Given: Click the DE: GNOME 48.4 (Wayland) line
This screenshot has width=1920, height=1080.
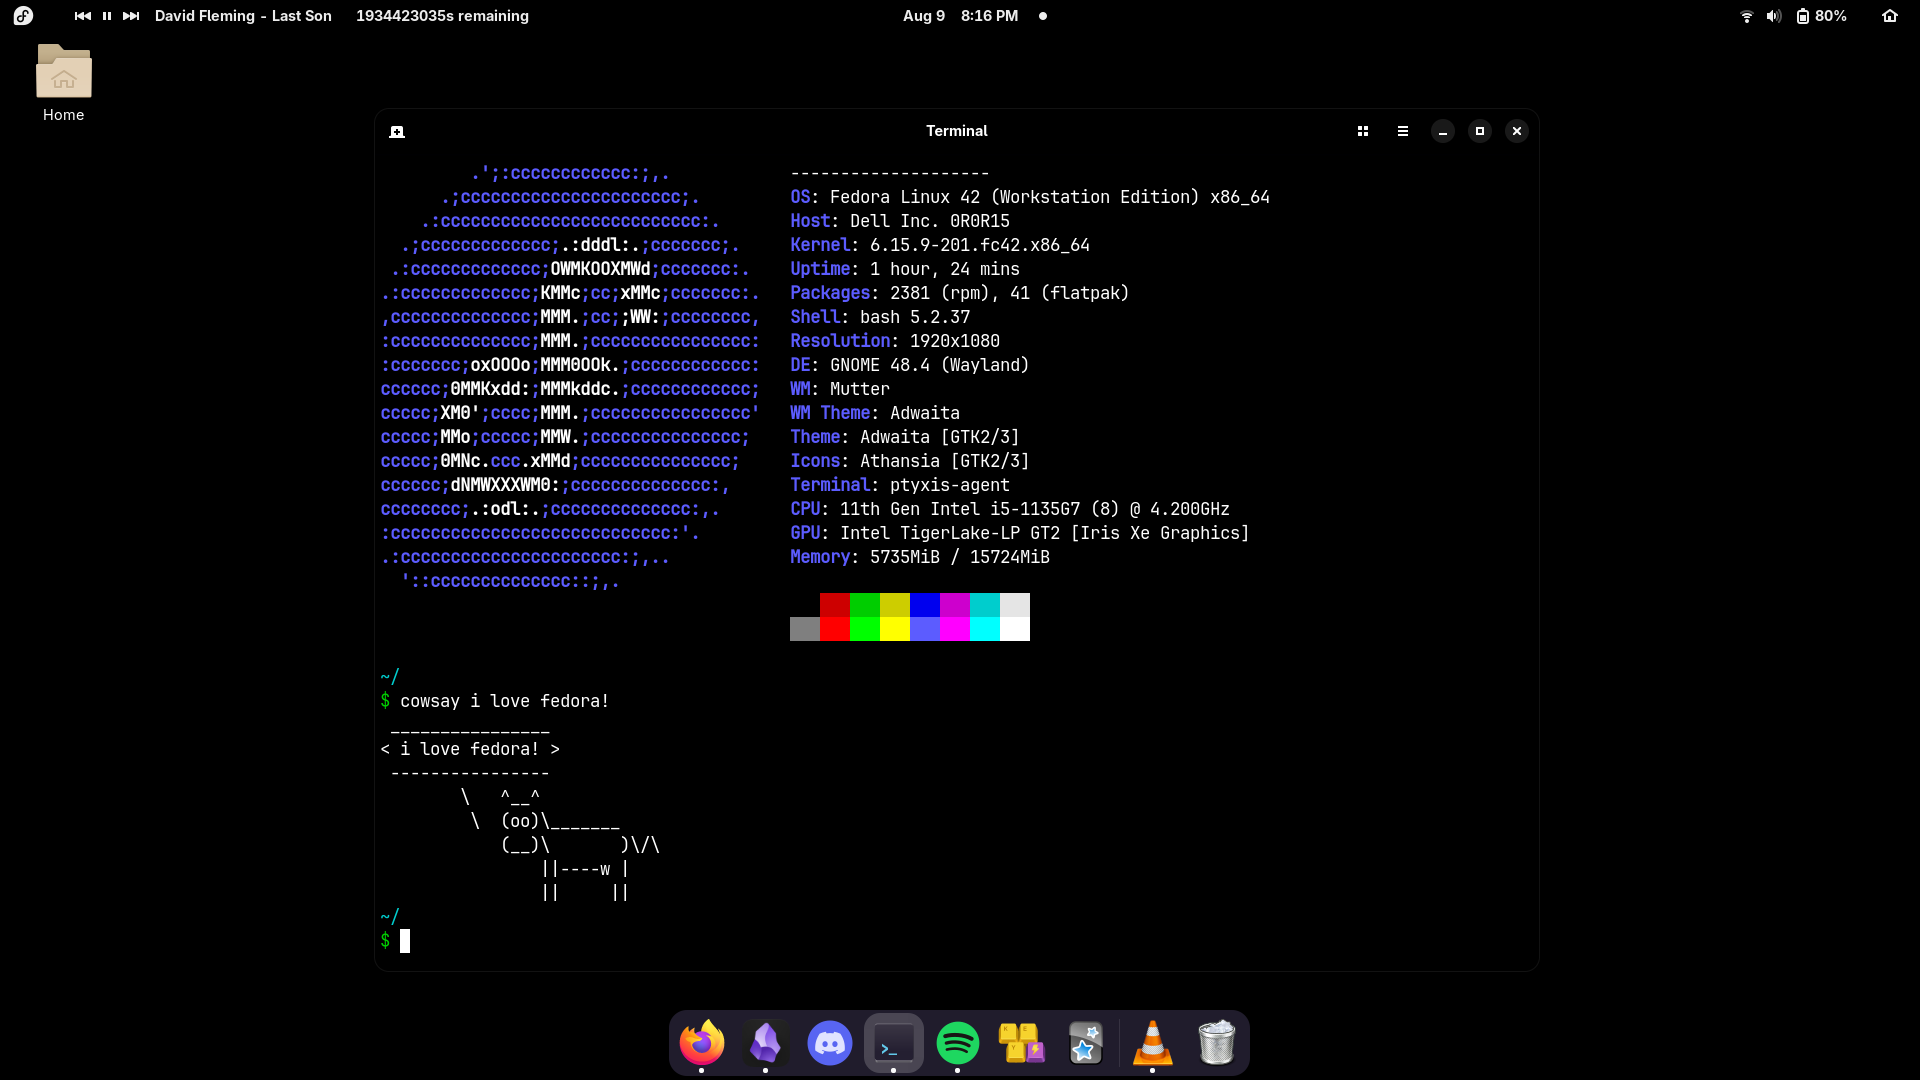Looking at the screenshot, I should click(910, 365).
